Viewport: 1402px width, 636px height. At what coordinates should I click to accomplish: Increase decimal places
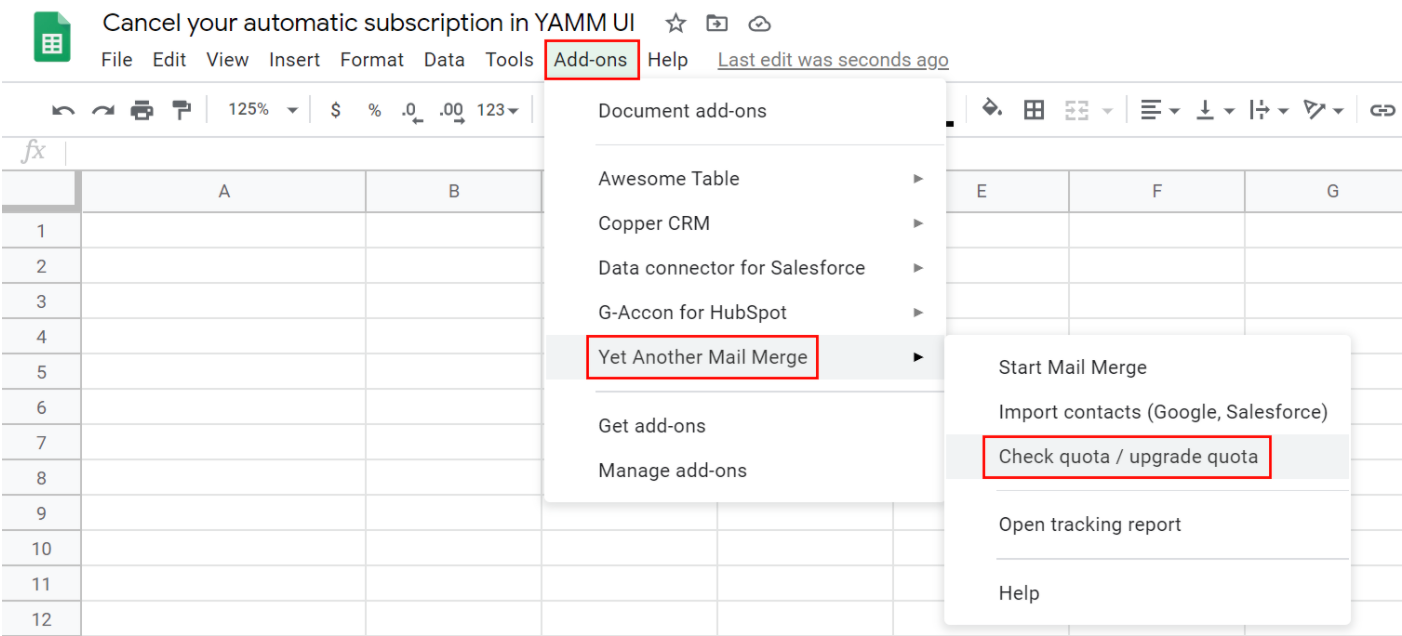click(x=451, y=111)
